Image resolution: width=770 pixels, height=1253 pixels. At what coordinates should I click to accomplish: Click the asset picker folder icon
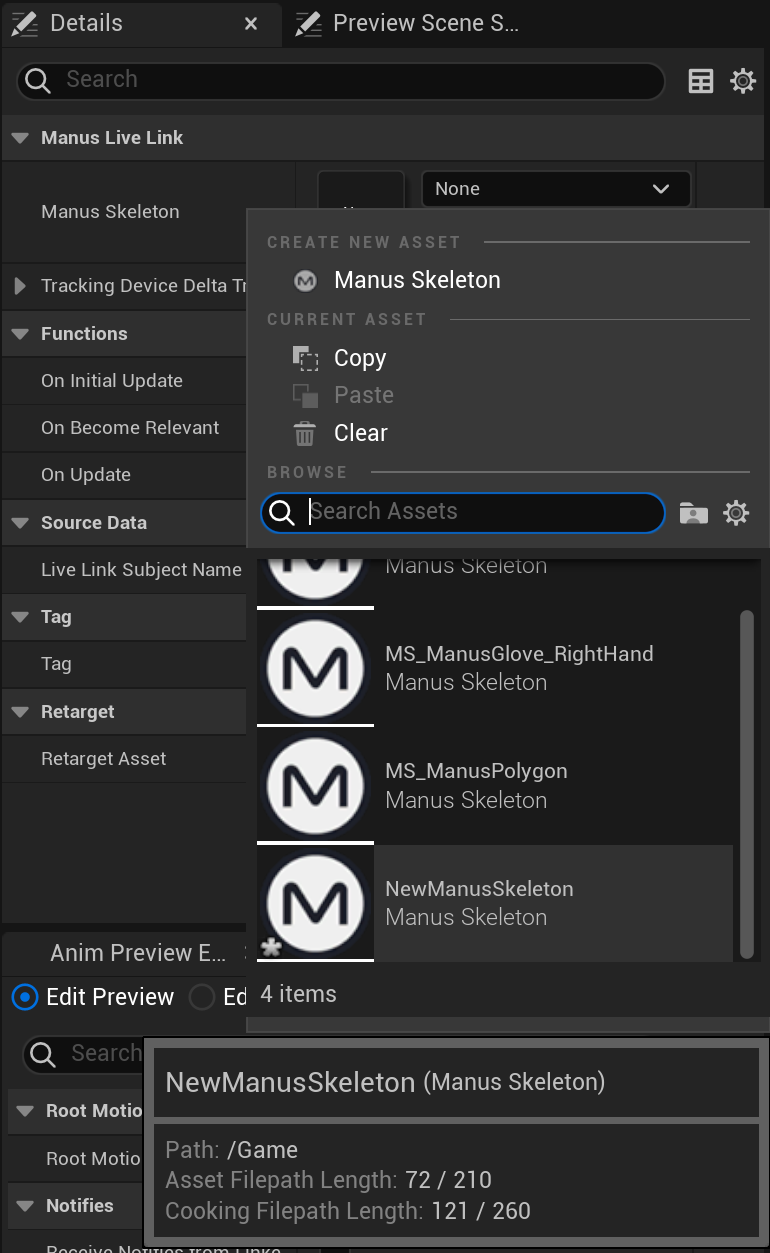pyautogui.click(x=693, y=513)
